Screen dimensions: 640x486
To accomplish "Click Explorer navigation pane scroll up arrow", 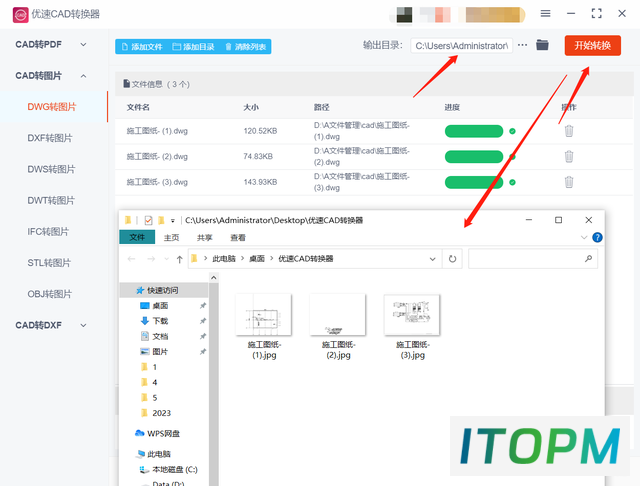I will click(x=213, y=278).
